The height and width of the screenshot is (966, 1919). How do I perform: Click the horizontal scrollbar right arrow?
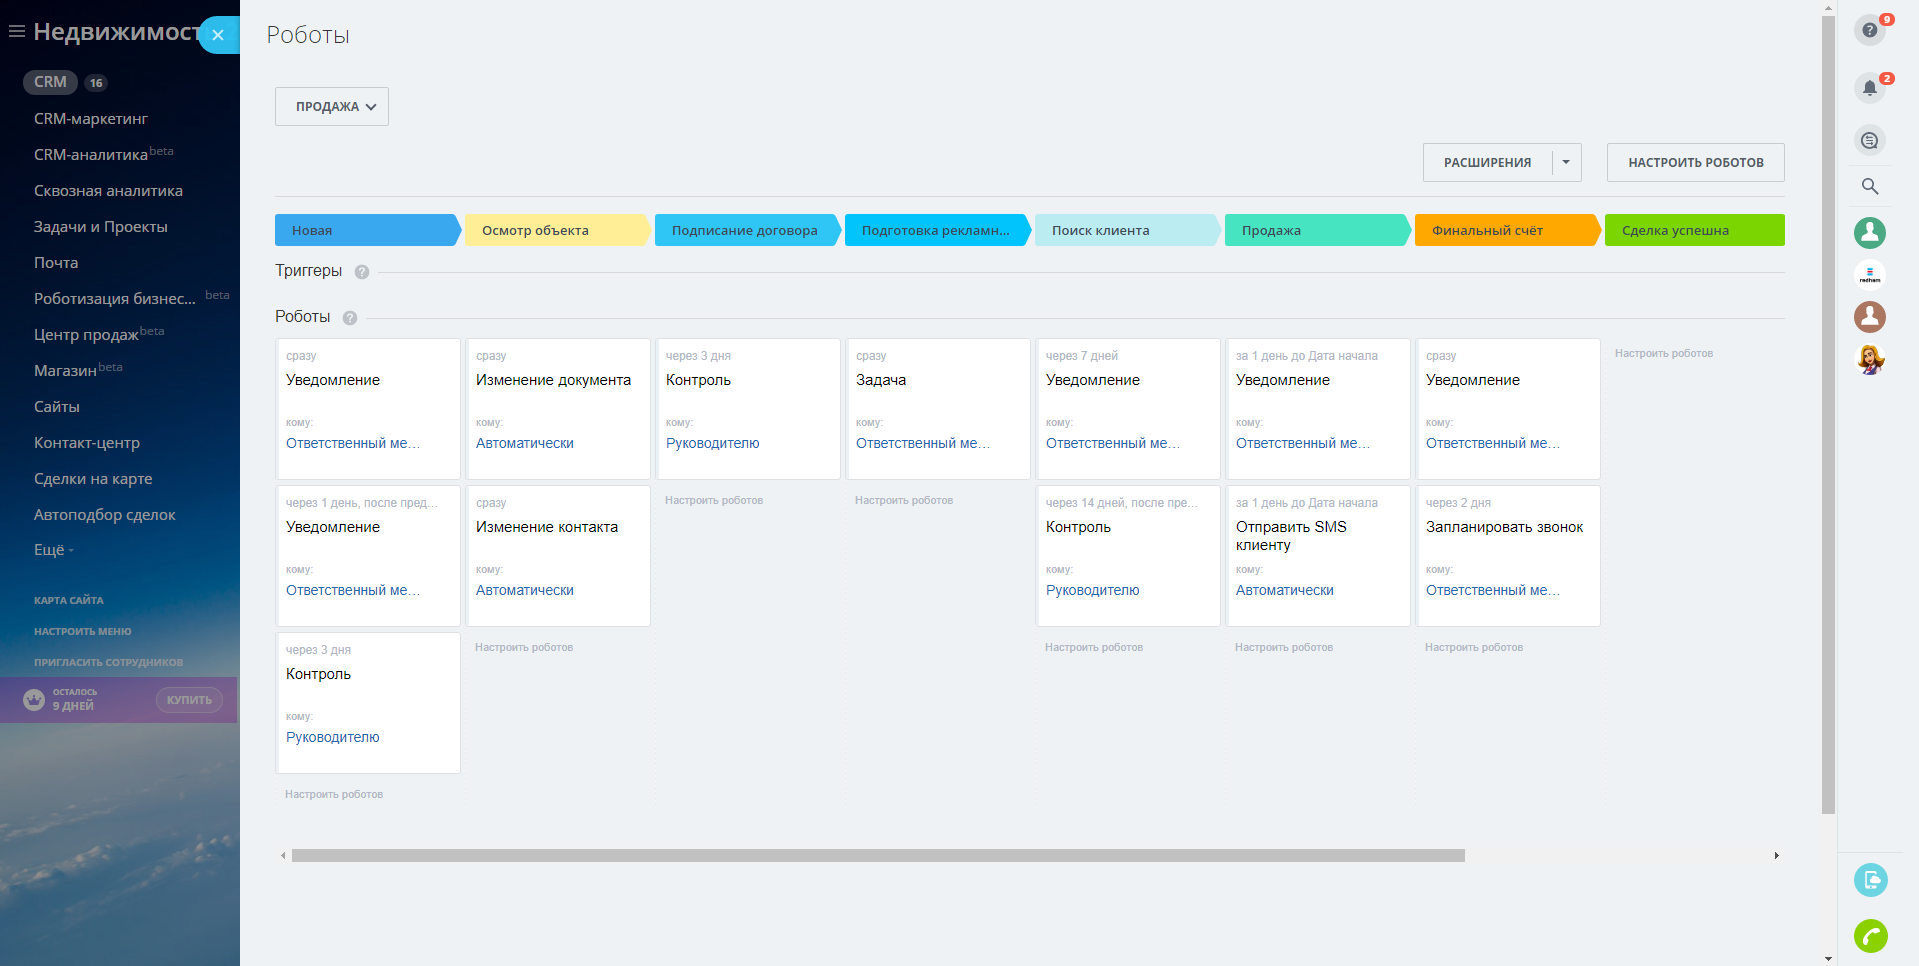click(x=1777, y=856)
